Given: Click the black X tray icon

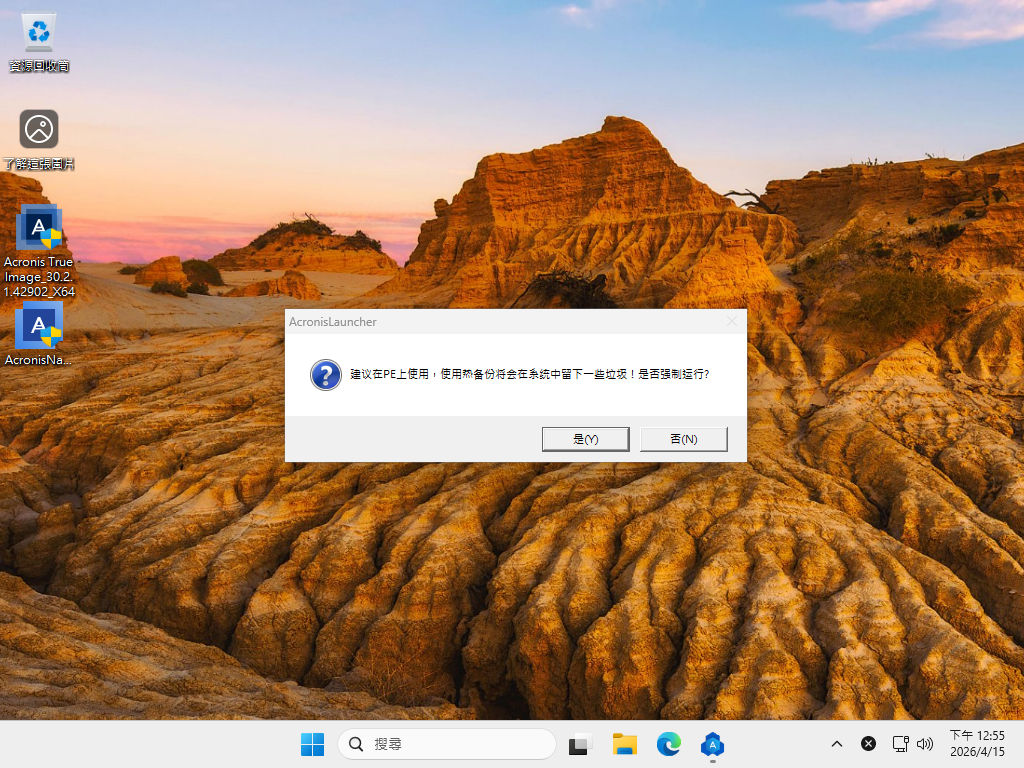Looking at the screenshot, I should (x=868, y=744).
